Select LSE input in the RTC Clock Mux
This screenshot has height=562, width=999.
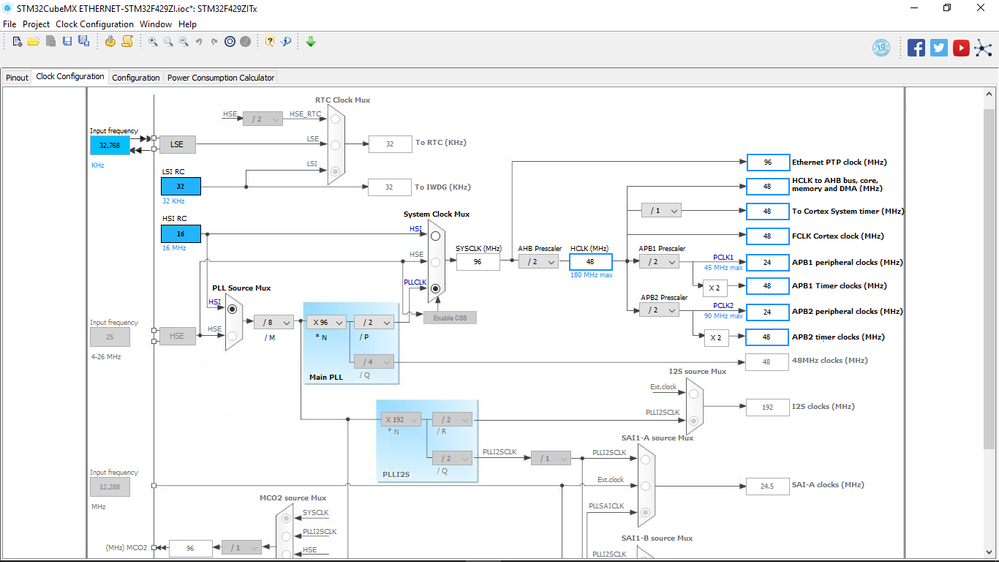pyautogui.click(x=335, y=145)
